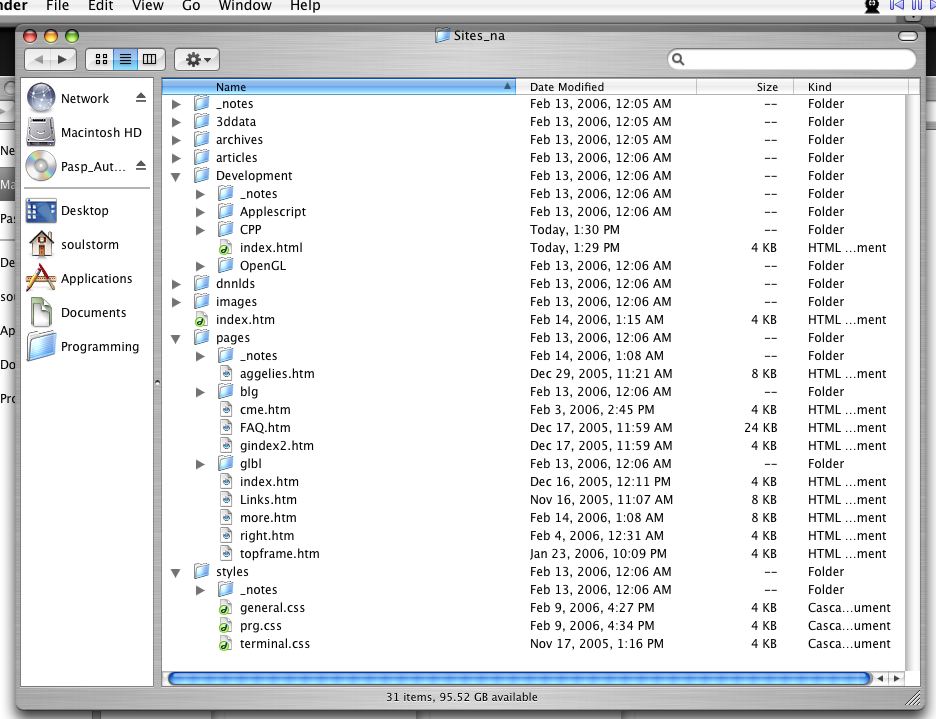936x719 pixels.
Task: Expand the archives folder
Action: pyautogui.click(x=176, y=140)
